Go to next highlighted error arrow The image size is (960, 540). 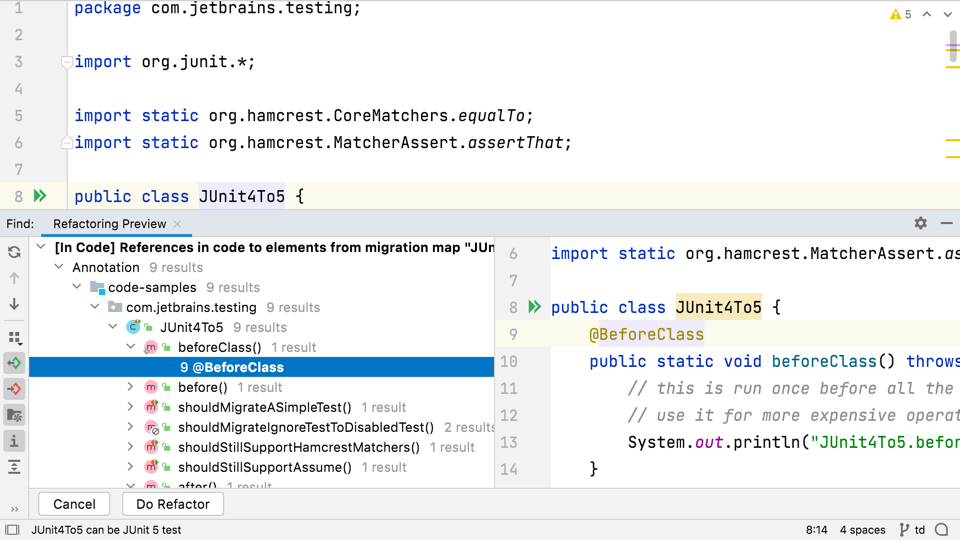949,15
